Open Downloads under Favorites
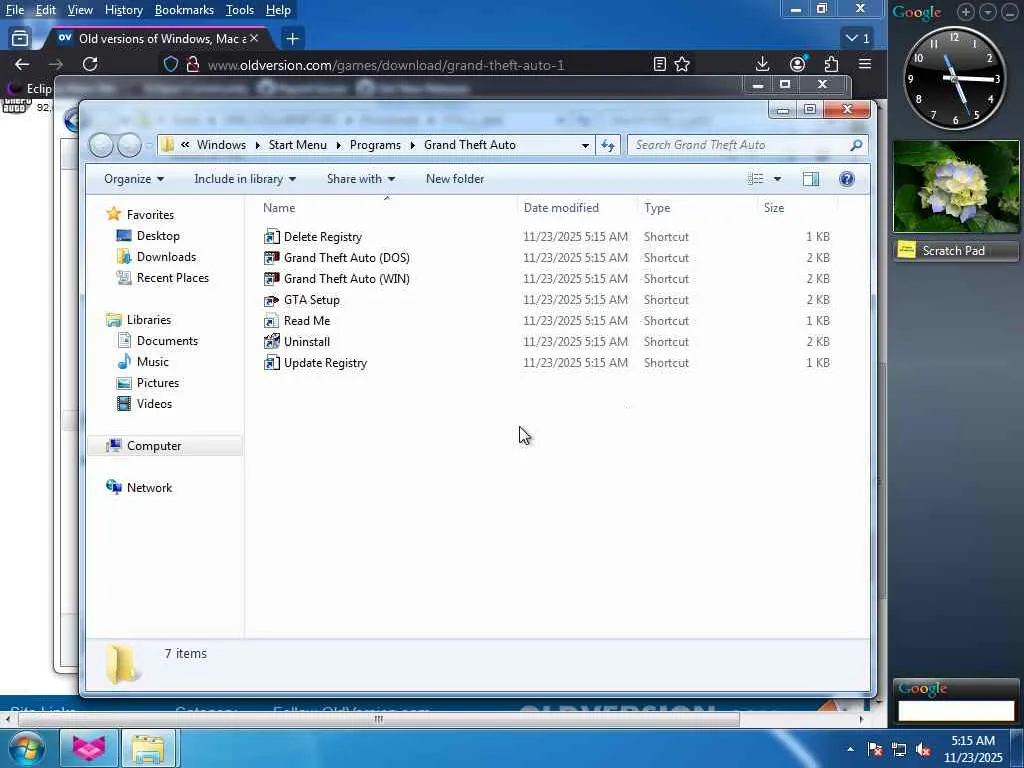1024x768 pixels. (167, 257)
